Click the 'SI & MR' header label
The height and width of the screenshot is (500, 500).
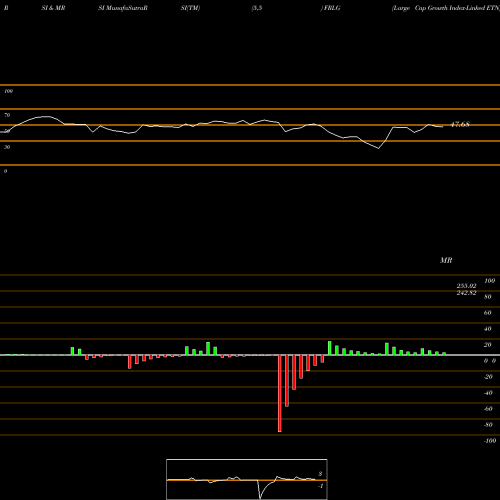[53, 8]
